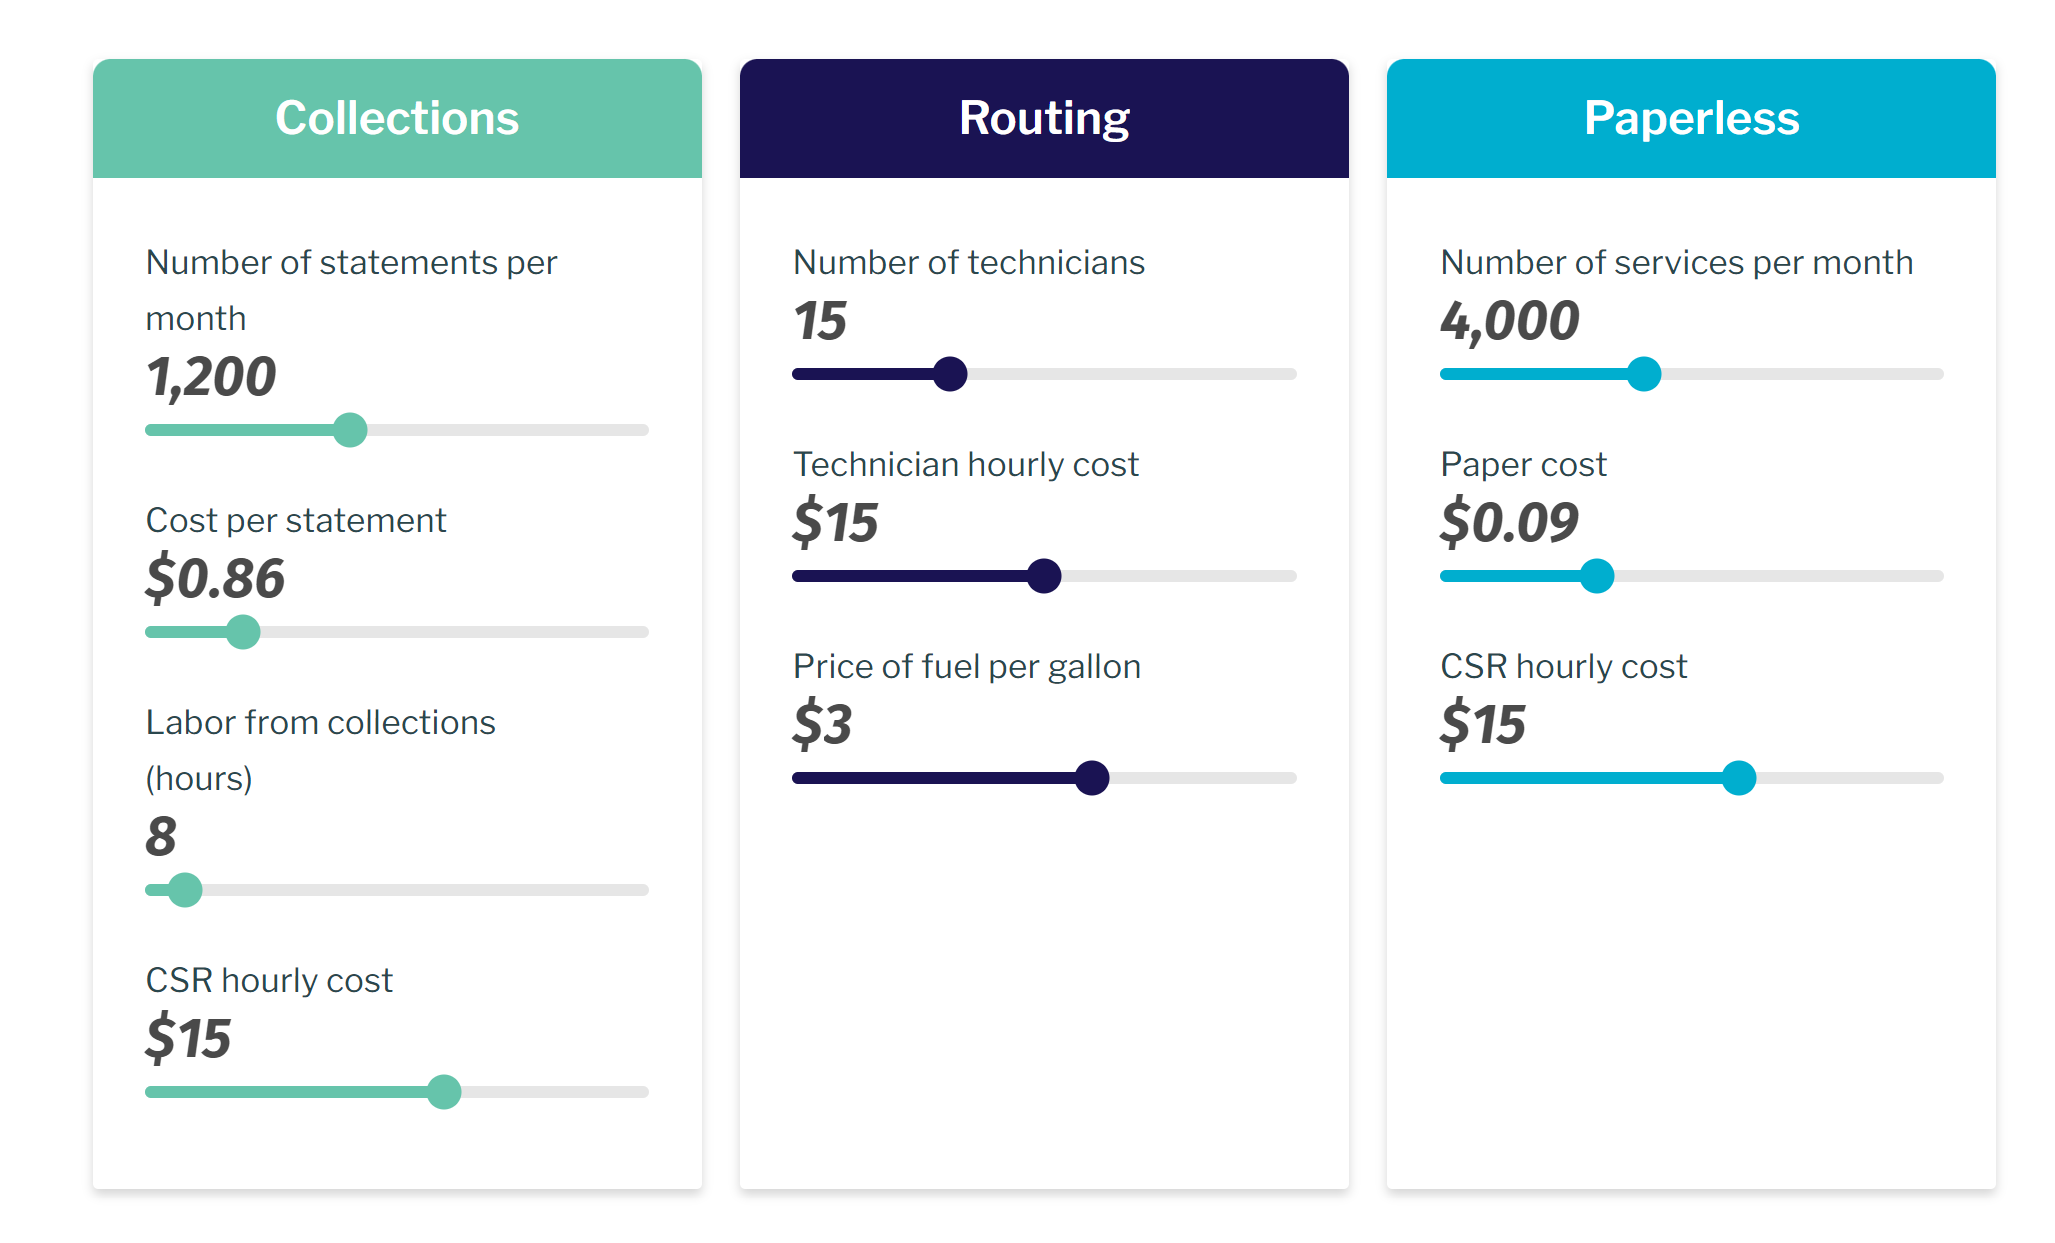Click the Technician hourly cost slider handle
This screenshot has height=1243, width=2055.
click(1044, 576)
